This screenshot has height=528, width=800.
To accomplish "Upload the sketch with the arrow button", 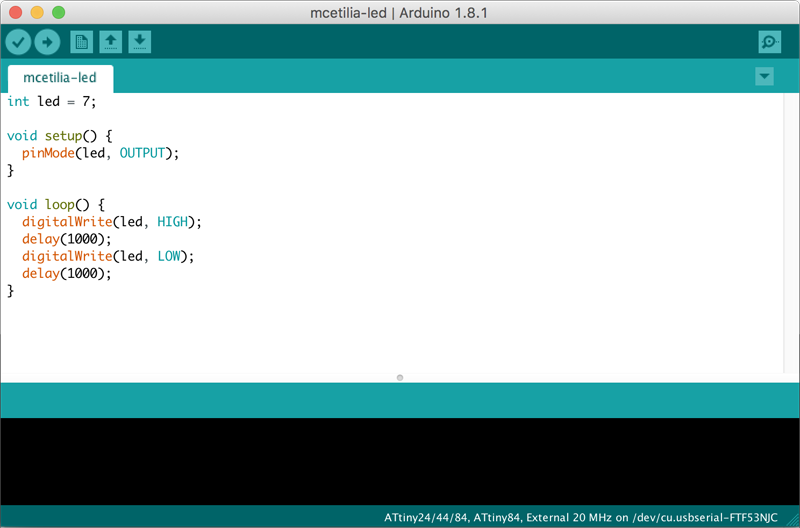I will tap(47, 42).
